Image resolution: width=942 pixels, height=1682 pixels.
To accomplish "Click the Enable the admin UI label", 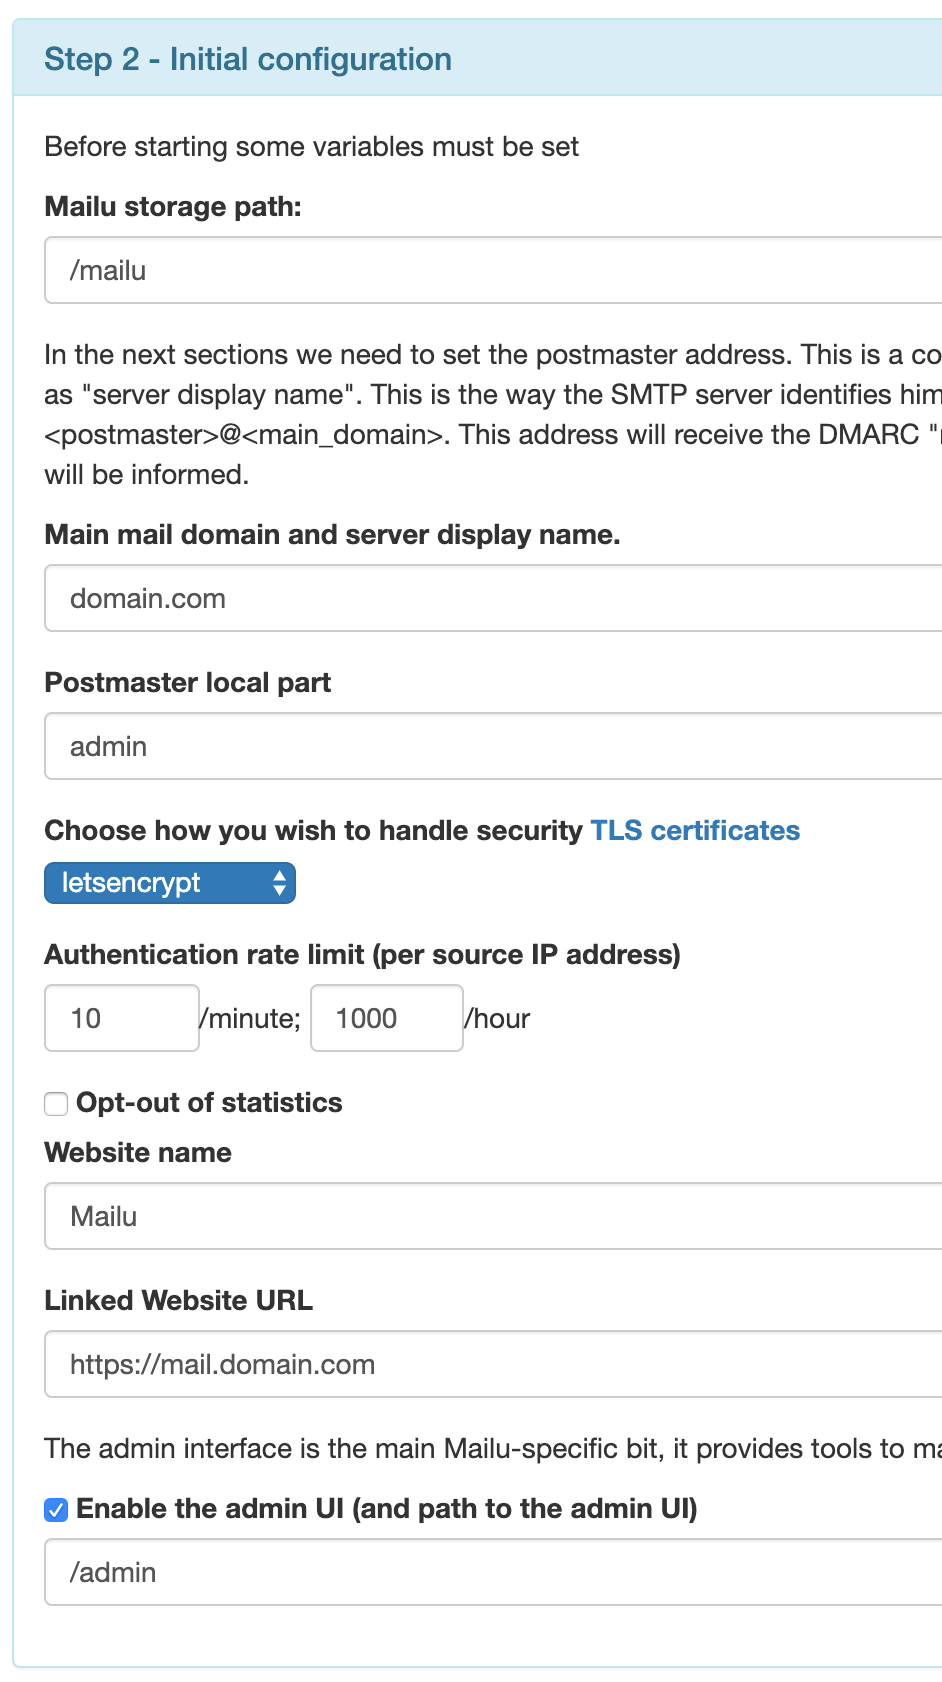I will [387, 1509].
